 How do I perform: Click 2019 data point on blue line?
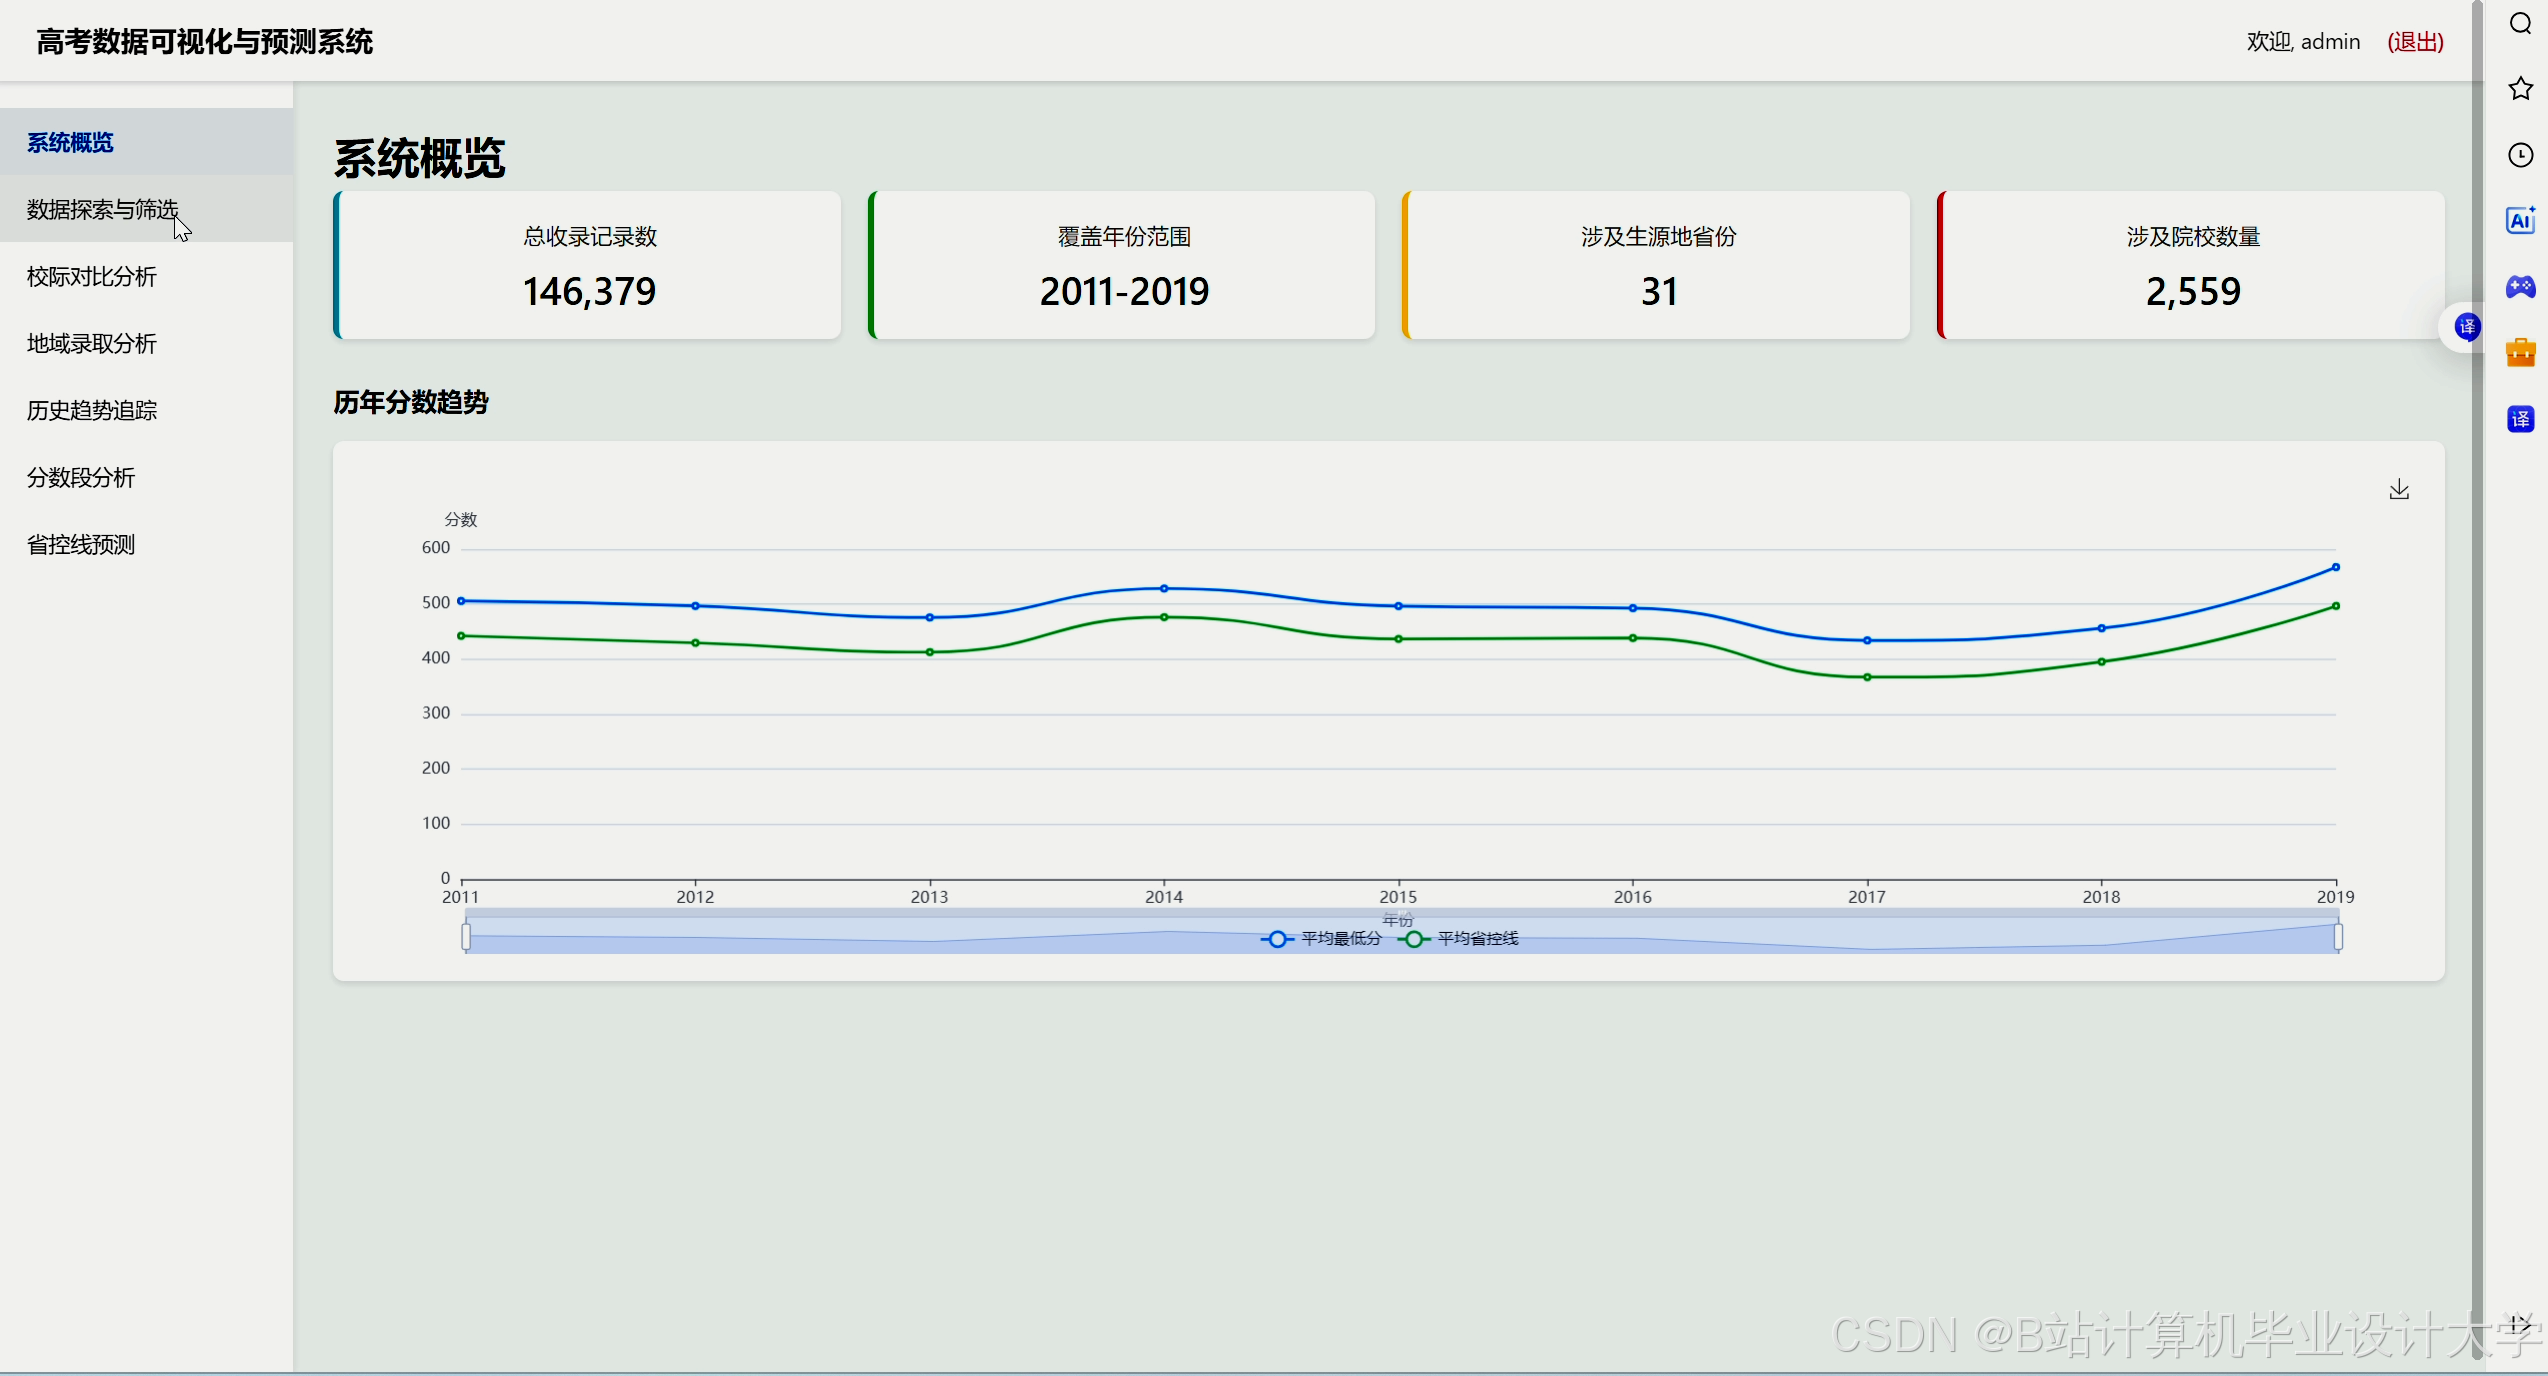point(2336,567)
